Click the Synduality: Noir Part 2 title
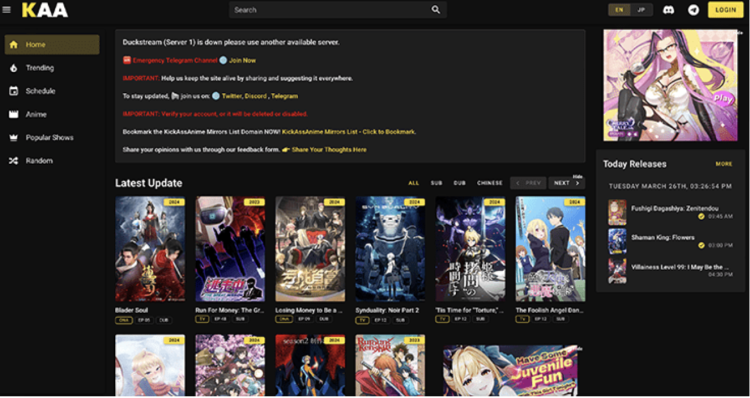The width and height of the screenshot is (750, 398). 387,310
